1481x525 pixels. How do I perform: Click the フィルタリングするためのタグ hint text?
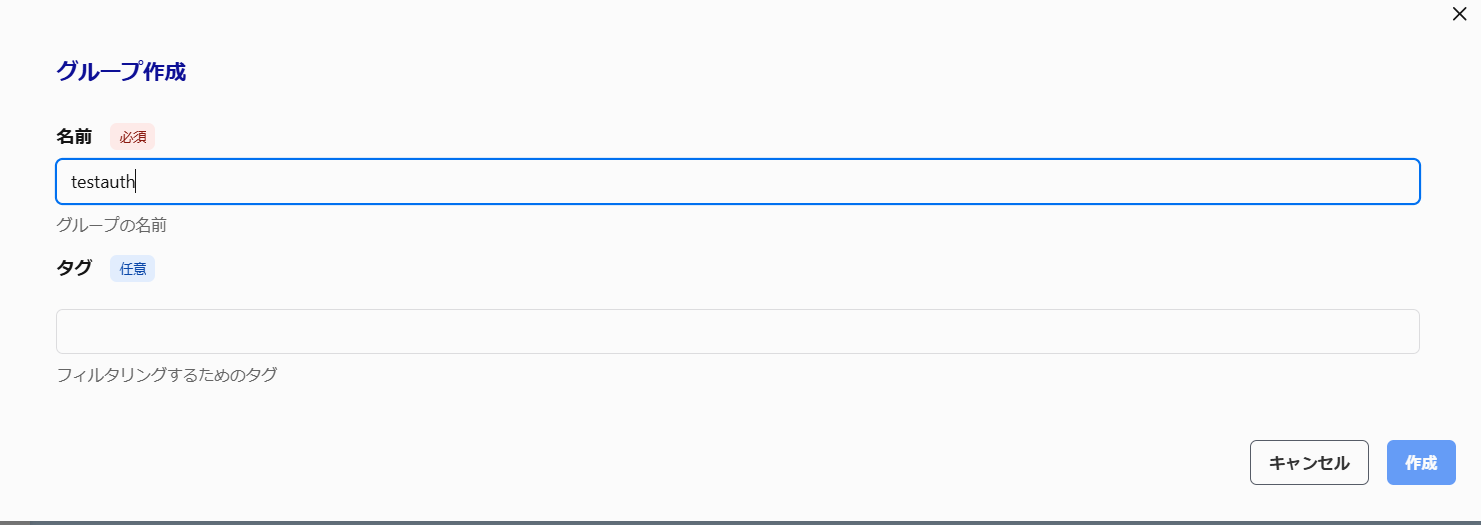(x=166, y=376)
